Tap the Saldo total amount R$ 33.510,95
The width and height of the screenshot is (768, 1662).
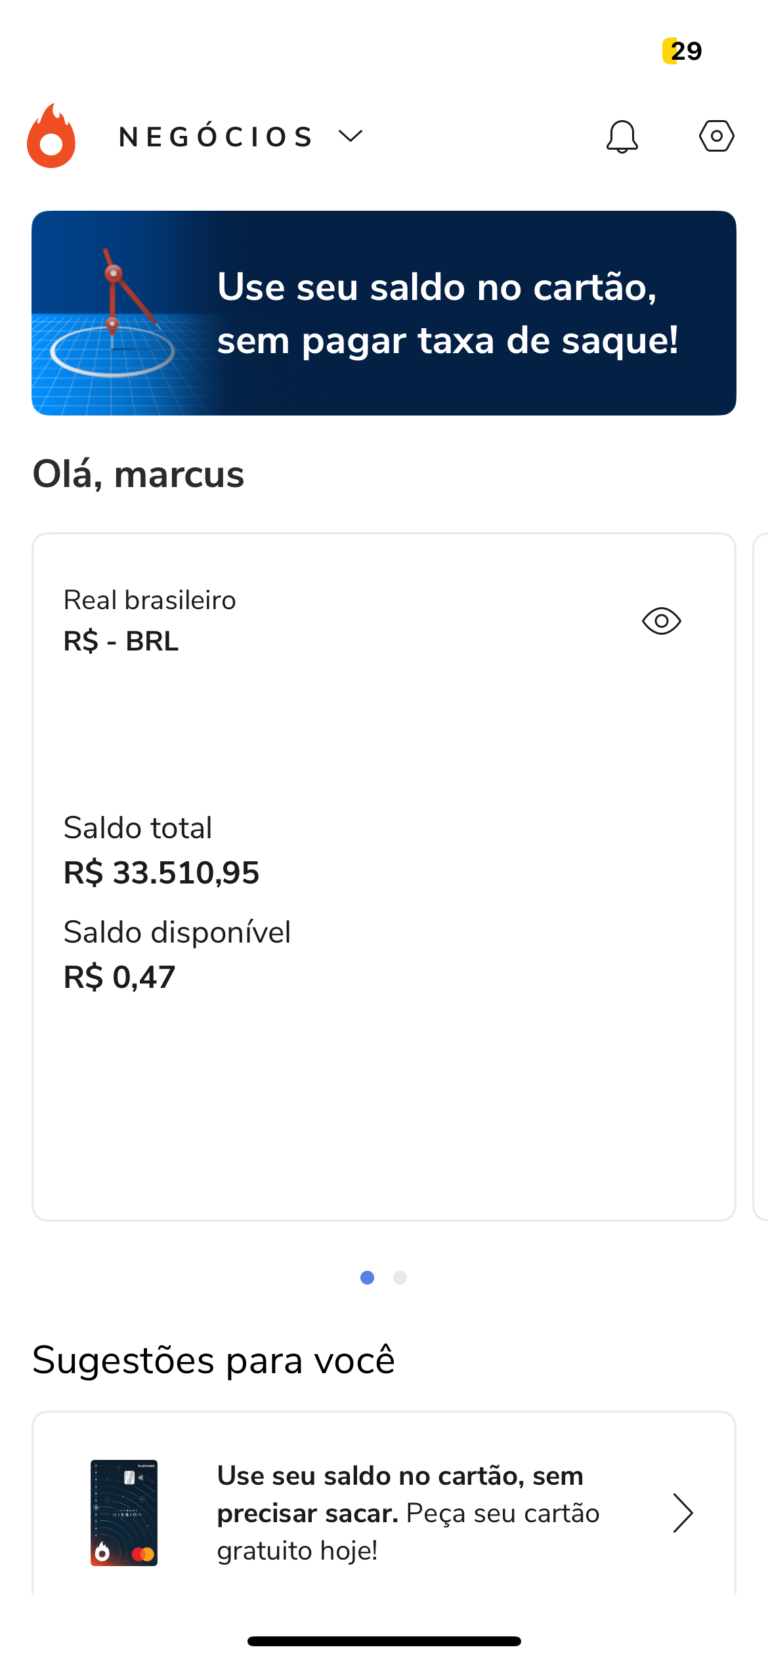161,873
